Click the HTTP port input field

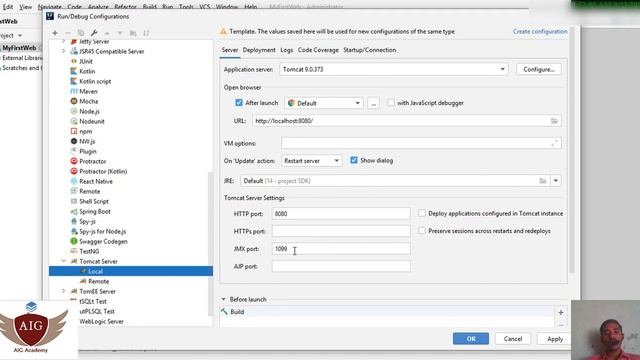click(341, 213)
